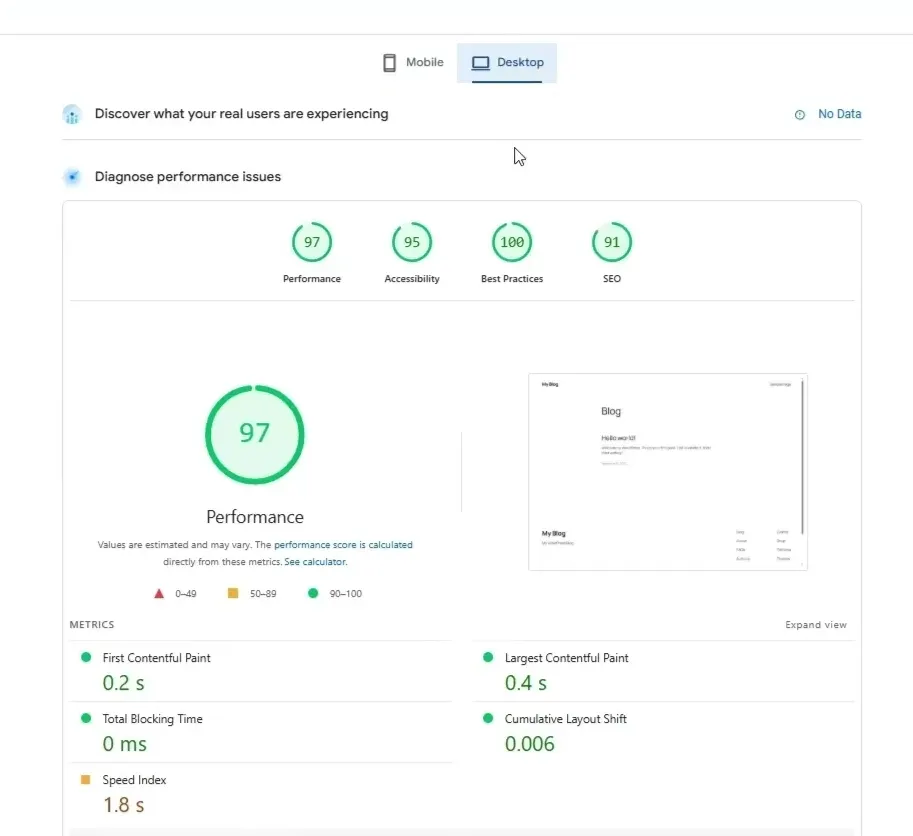
Task: Click the page screenshot thumbnail
Action: (x=668, y=472)
